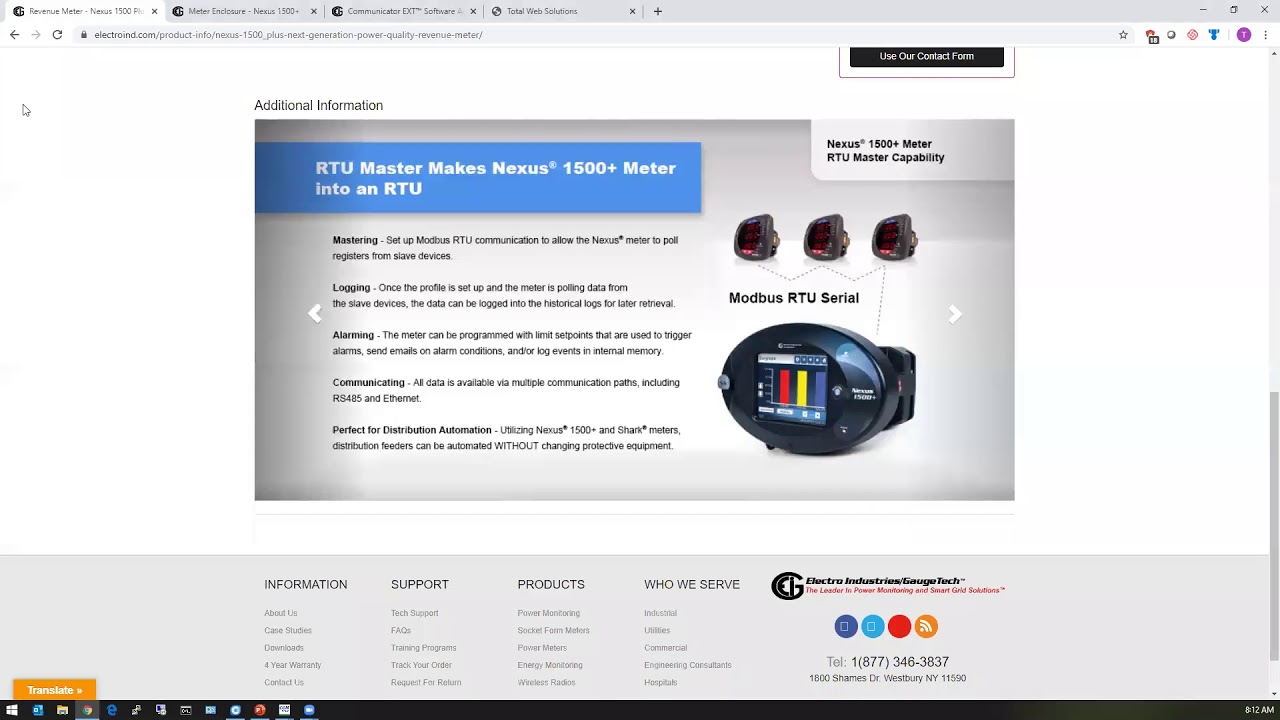Open the red extension with 18 badge
The height and width of the screenshot is (720, 1280).
click(1152, 35)
